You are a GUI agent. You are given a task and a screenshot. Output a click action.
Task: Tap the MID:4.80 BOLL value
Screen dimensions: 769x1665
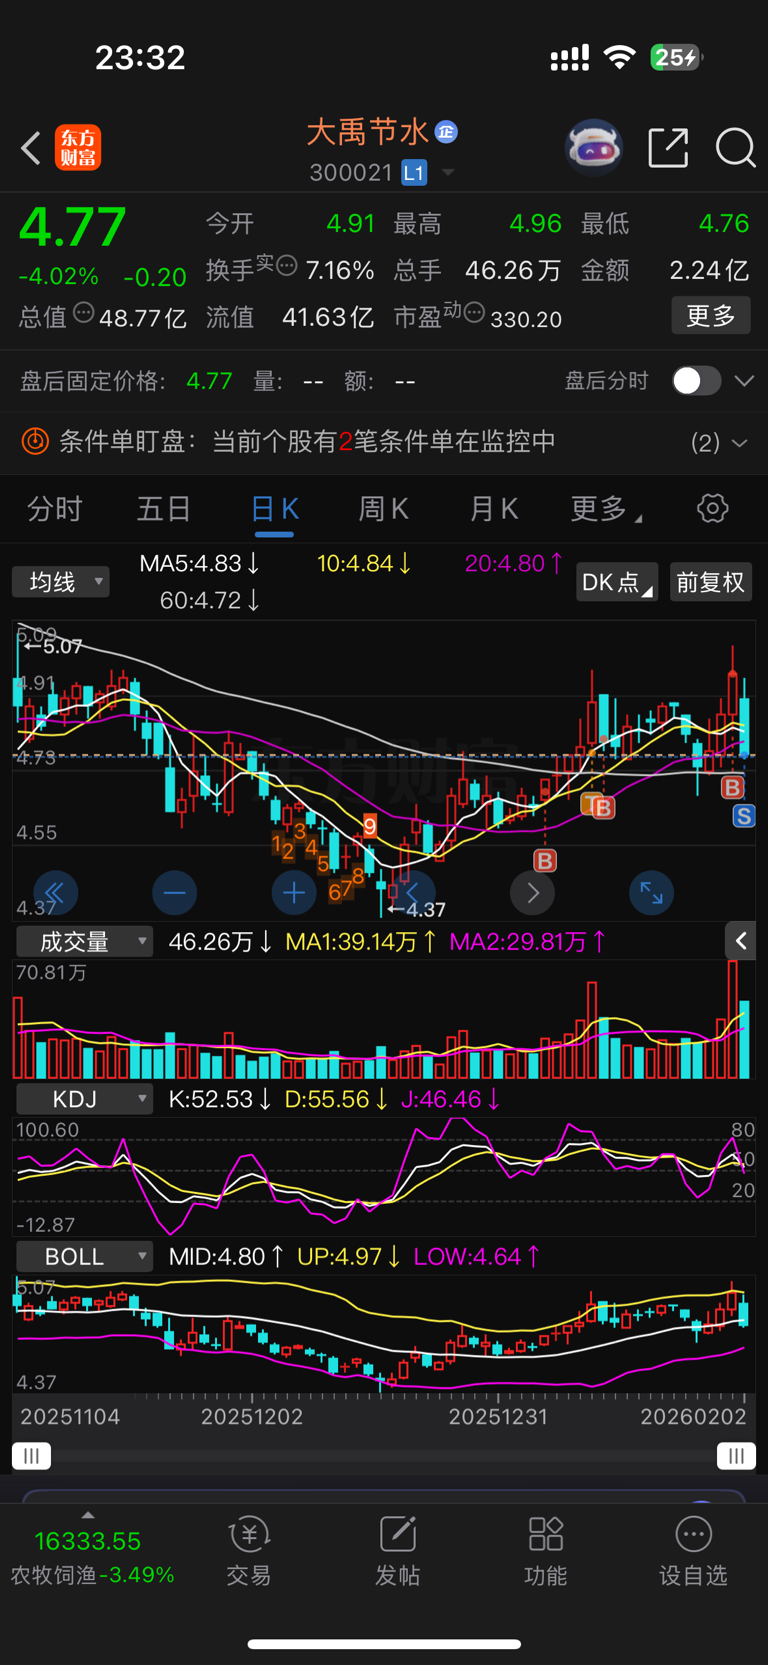click(228, 1257)
